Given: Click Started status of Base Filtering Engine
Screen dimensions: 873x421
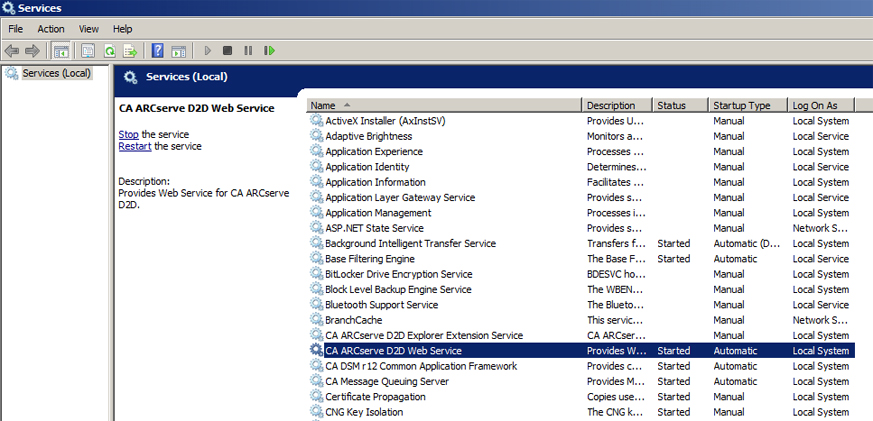Looking at the screenshot, I should [x=673, y=258].
